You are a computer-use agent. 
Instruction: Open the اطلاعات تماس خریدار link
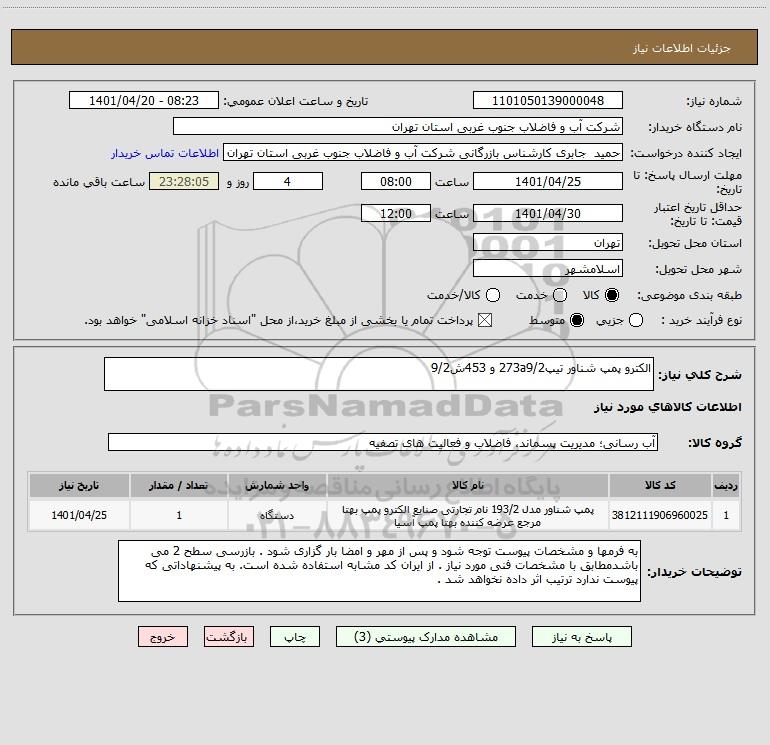click(165, 153)
